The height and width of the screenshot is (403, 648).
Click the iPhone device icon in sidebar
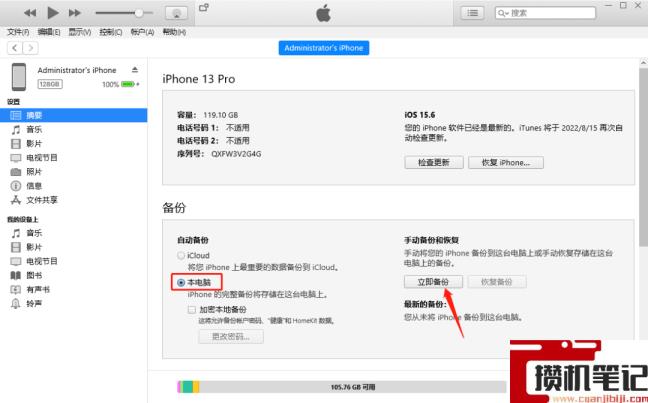point(19,77)
